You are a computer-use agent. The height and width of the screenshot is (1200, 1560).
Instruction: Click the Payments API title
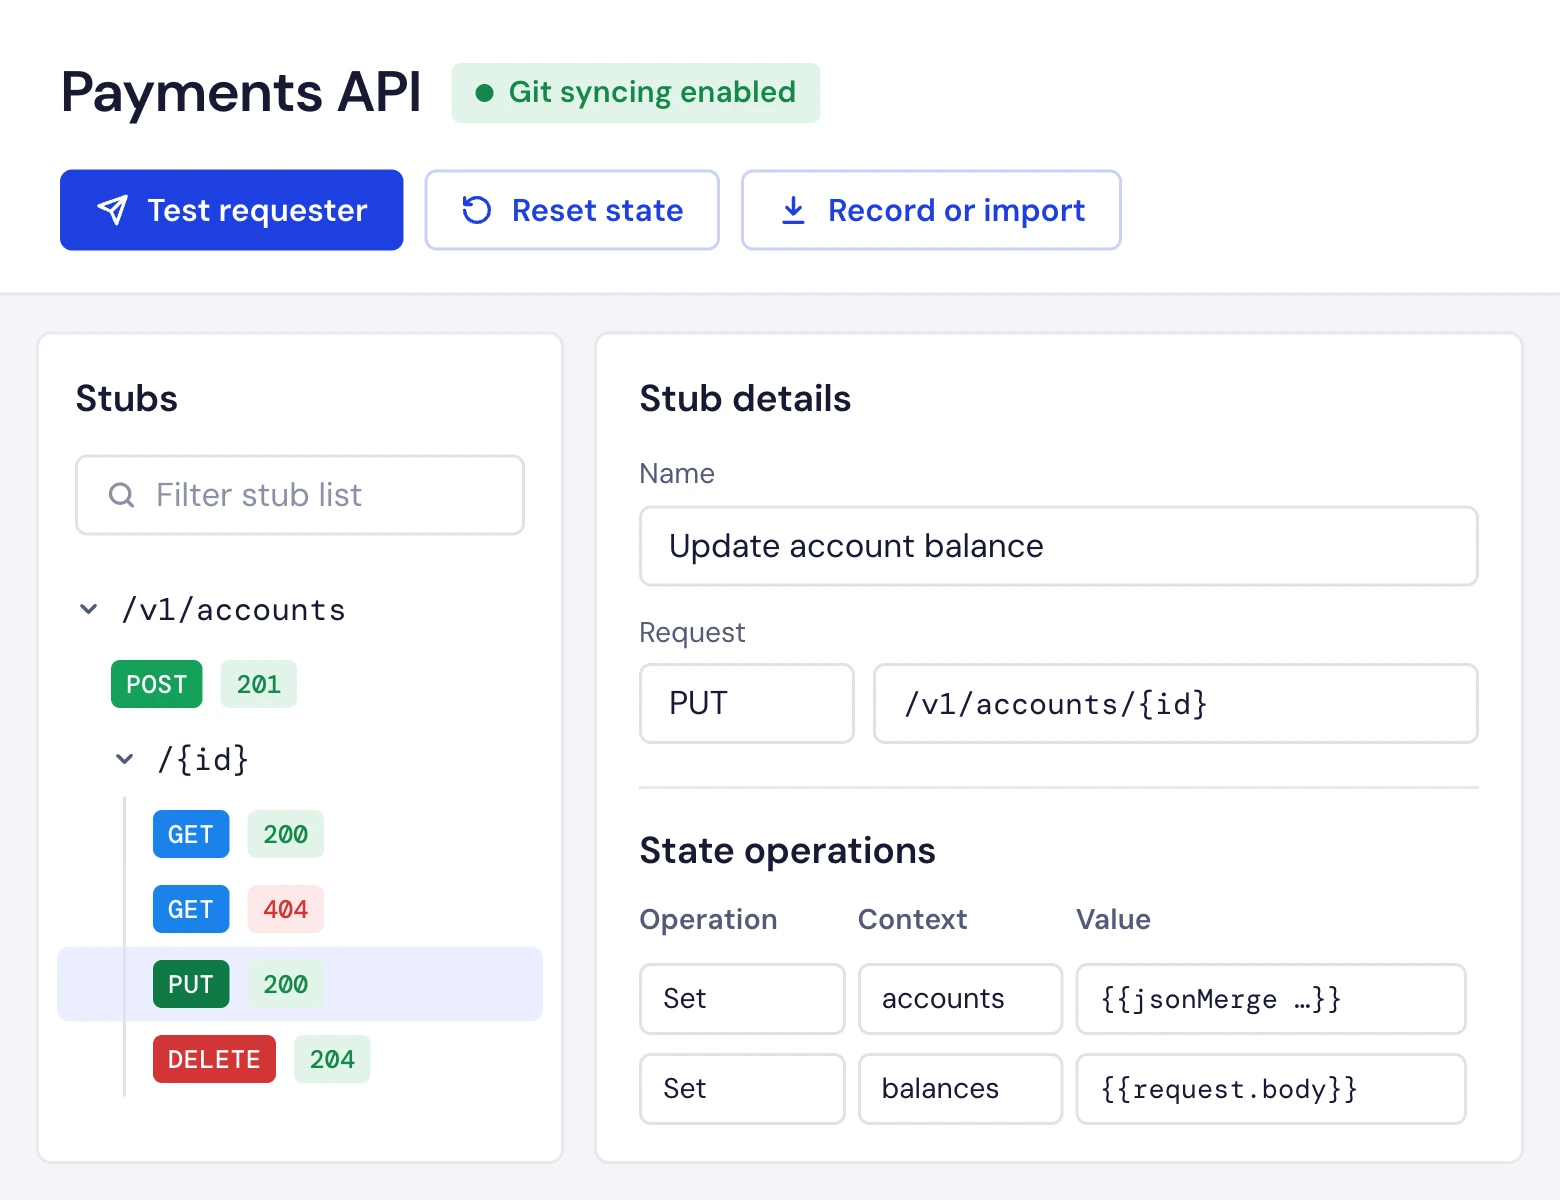click(x=241, y=93)
